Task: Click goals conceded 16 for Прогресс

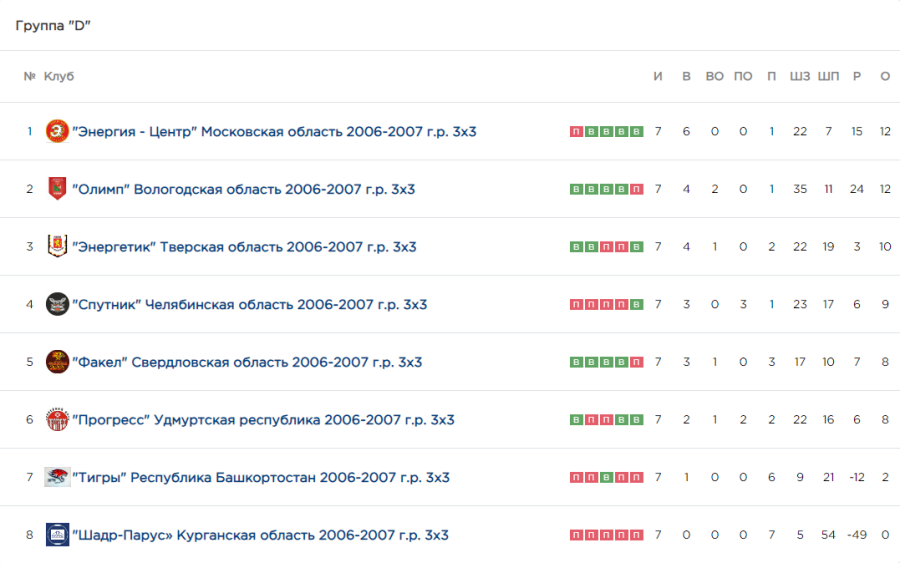Action: click(828, 420)
